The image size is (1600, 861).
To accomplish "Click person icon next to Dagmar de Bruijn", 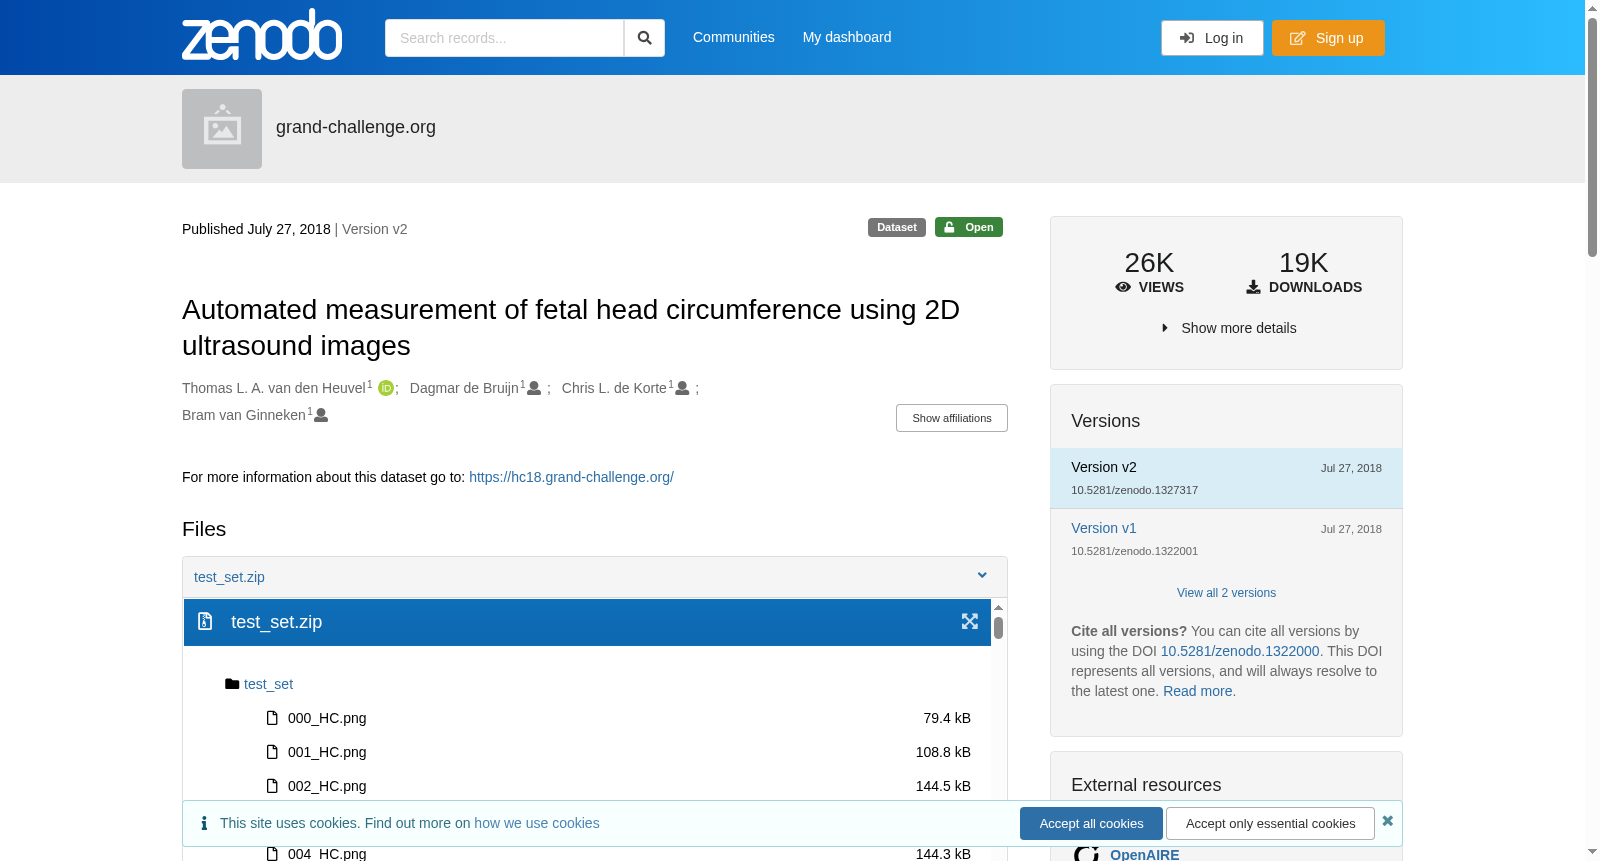I will [534, 388].
